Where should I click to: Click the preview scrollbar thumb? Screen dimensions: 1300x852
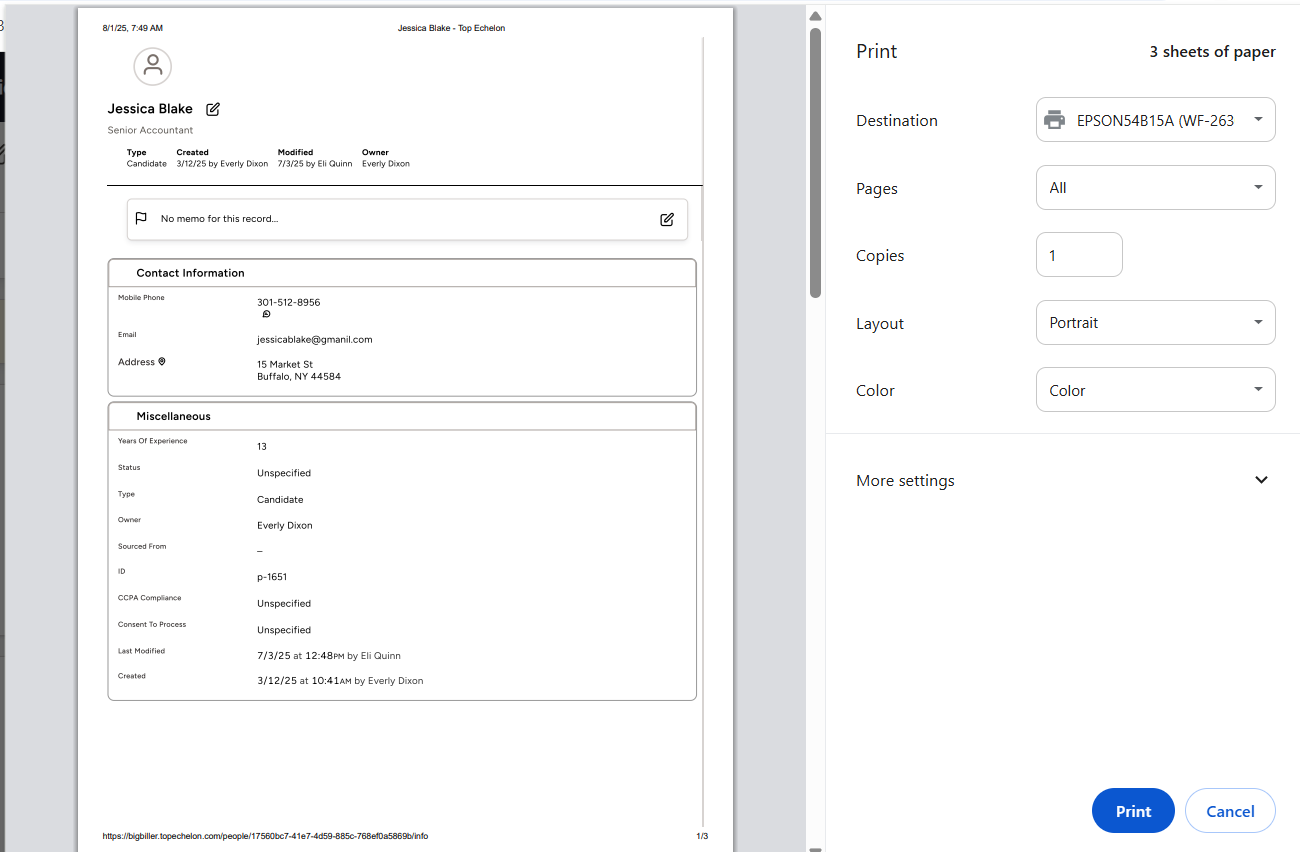click(815, 162)
